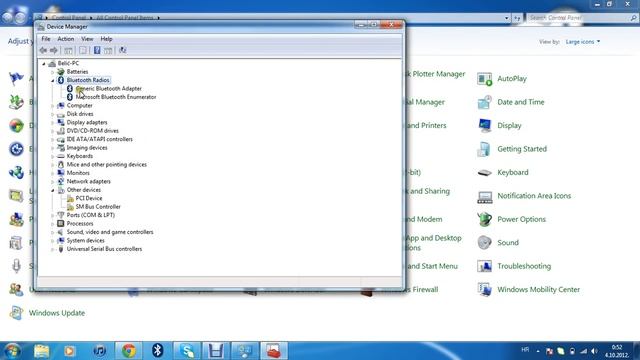Expand the Network adapters node
Screen dimensions: 640x360
point(53,182)
